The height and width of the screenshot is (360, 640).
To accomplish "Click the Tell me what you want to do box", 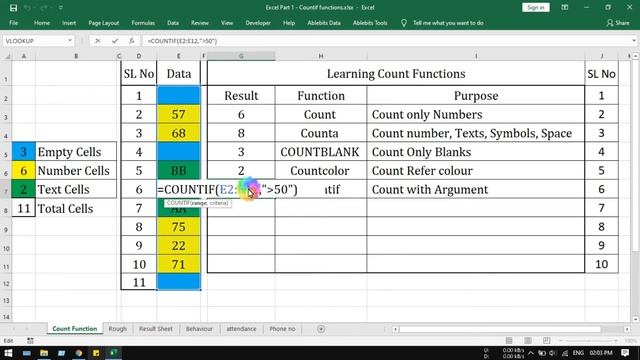I will pos(448,23).
